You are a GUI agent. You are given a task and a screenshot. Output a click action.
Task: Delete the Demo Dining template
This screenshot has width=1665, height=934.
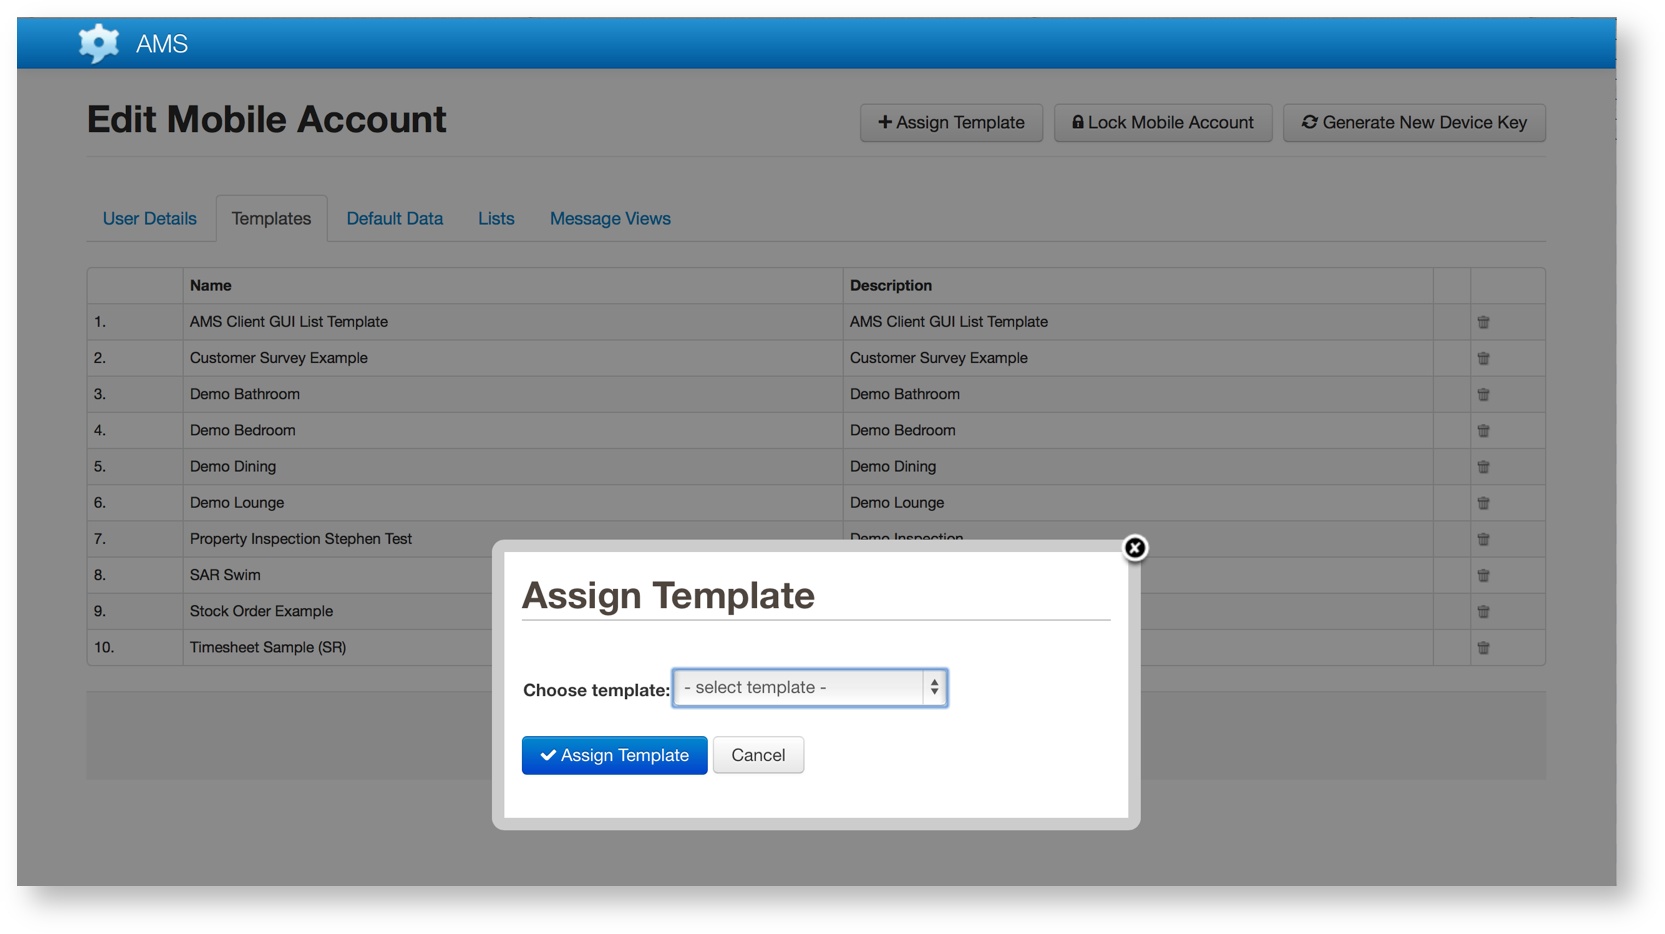coord(1483,466)
